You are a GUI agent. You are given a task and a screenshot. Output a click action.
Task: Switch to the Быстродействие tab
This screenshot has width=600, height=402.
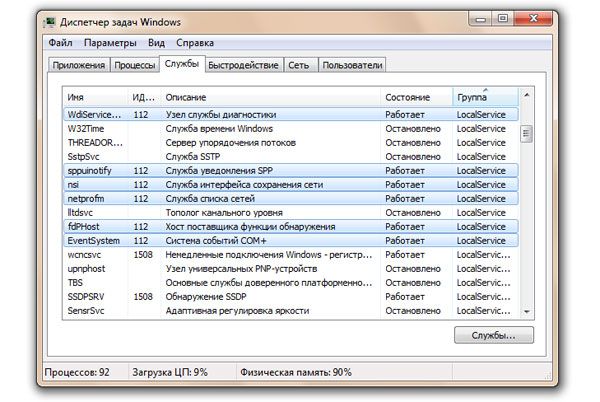(243, 65)
